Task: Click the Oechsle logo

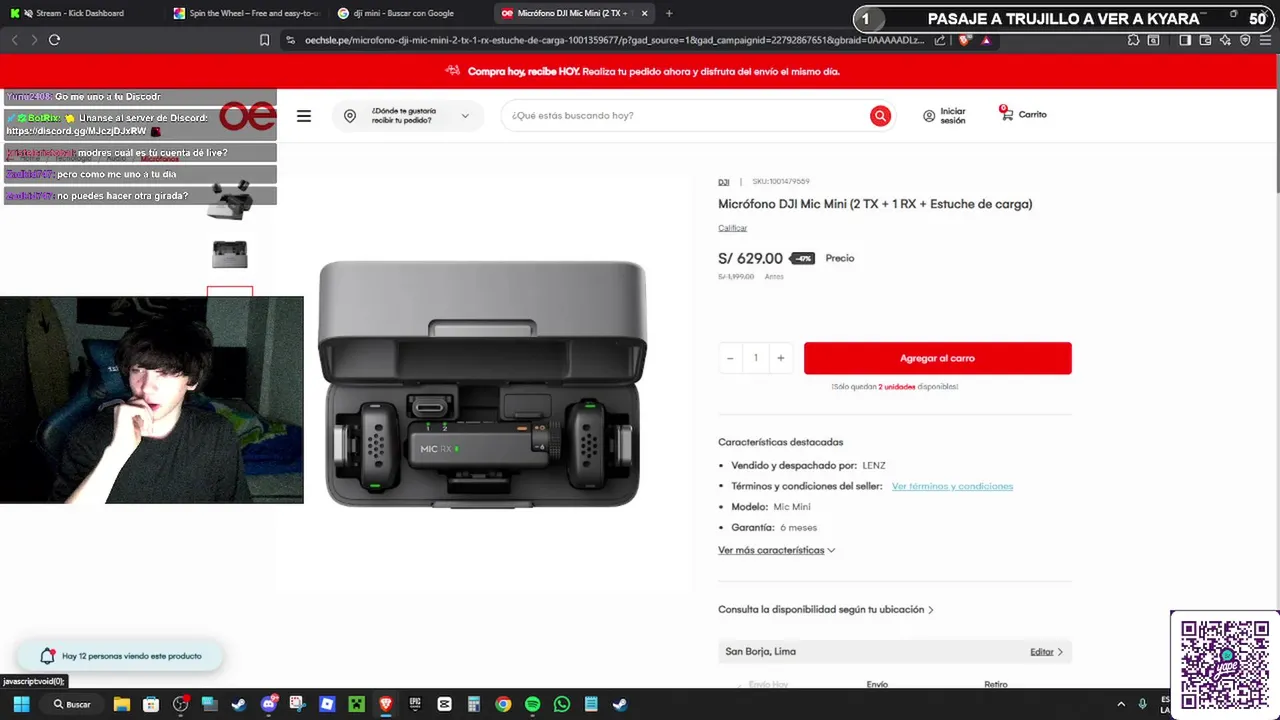Action: pos(248,116)
